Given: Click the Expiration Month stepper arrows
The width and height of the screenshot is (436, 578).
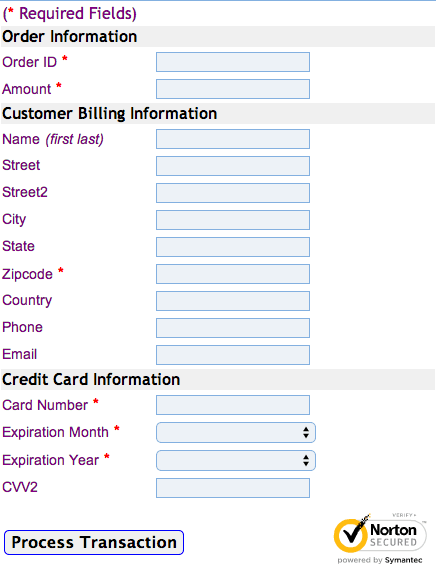Looking at the screenshot, I should click(x=306, y=432).
